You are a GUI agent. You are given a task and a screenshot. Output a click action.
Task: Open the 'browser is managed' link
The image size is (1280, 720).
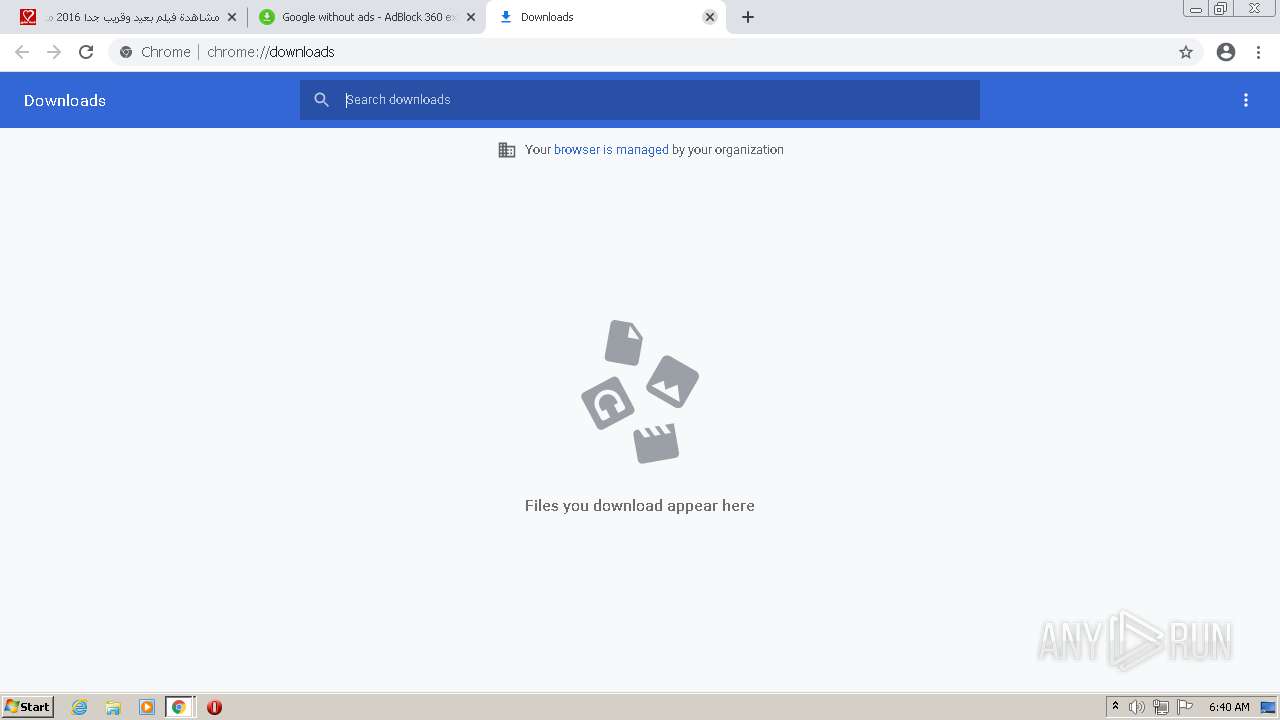[611, 150]
